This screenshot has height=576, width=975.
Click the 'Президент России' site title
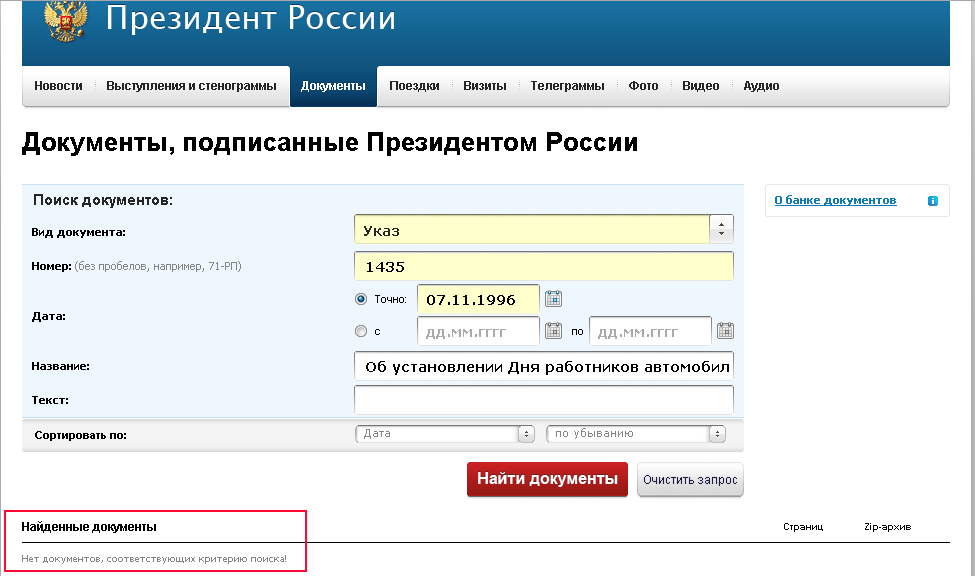pyautogui.click(x=251, y=18)
